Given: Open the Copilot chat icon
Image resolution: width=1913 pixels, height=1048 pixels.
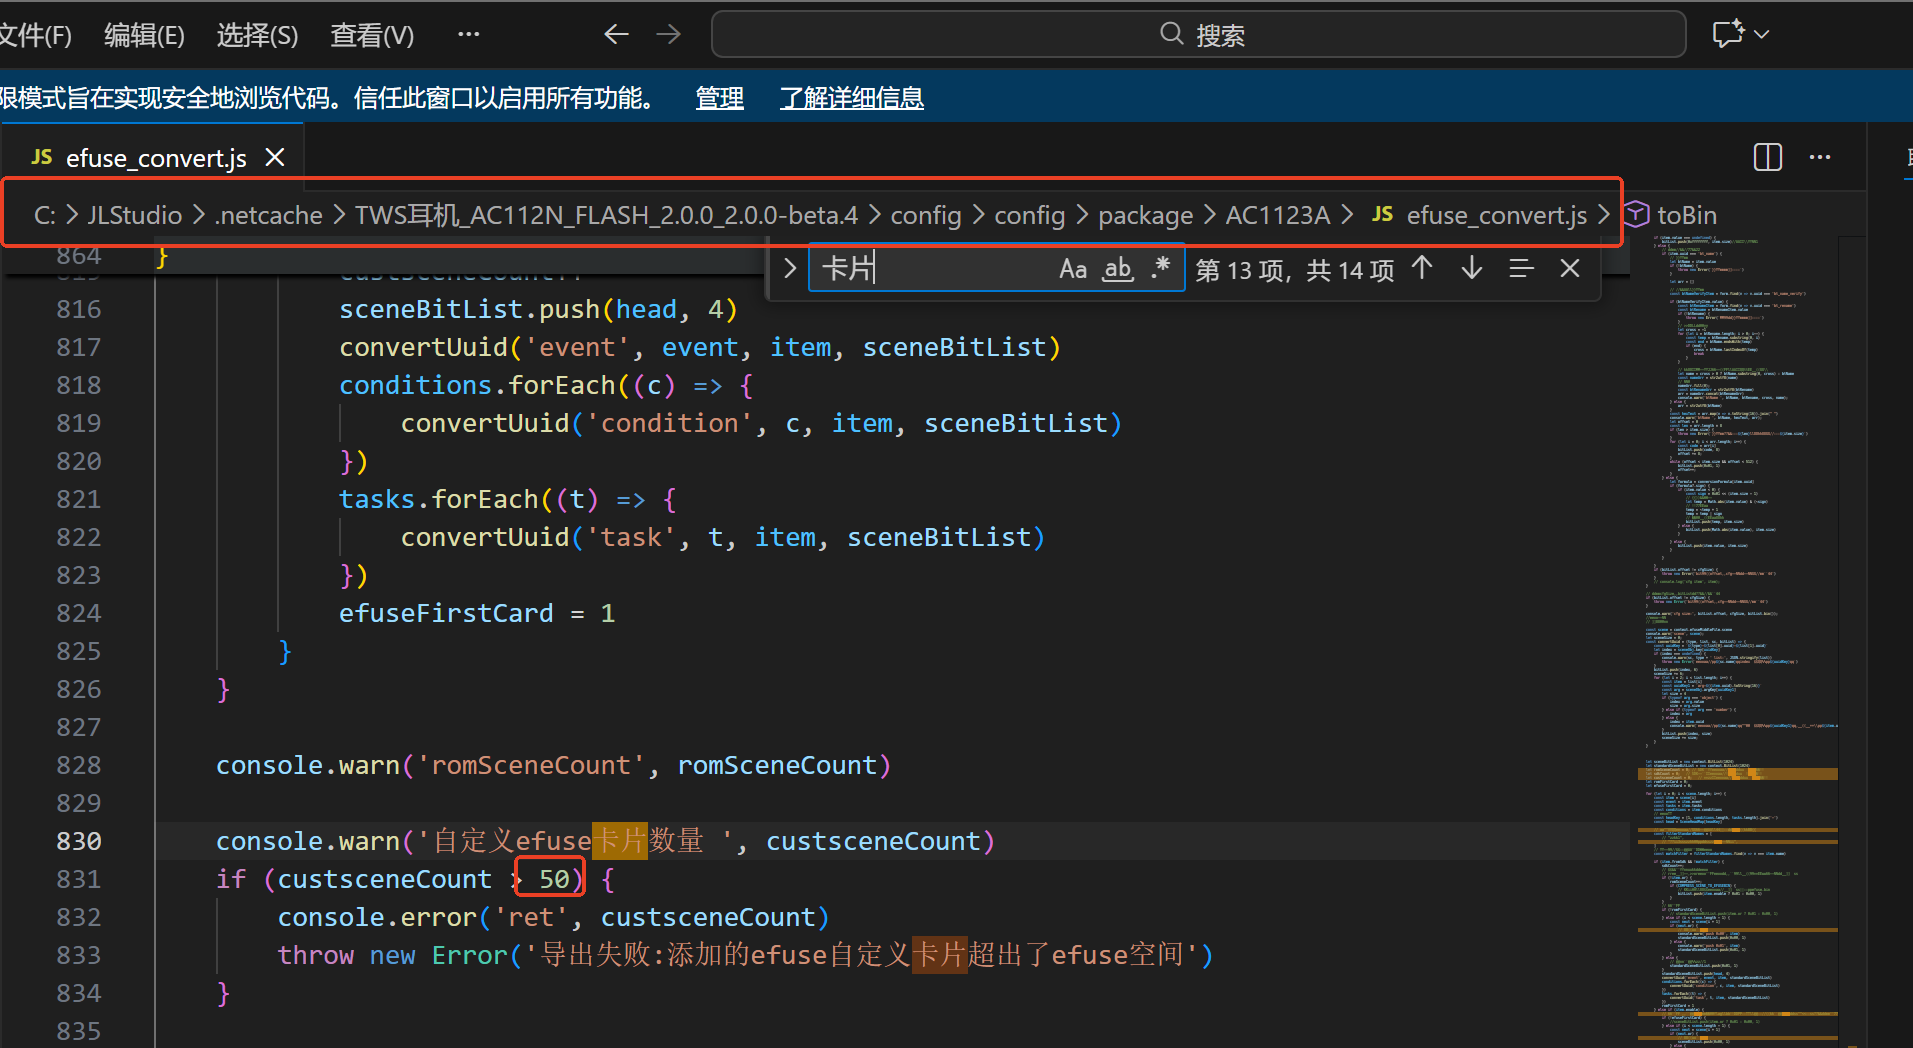Looking at the screenshot, I should (x=1728, y=34).
